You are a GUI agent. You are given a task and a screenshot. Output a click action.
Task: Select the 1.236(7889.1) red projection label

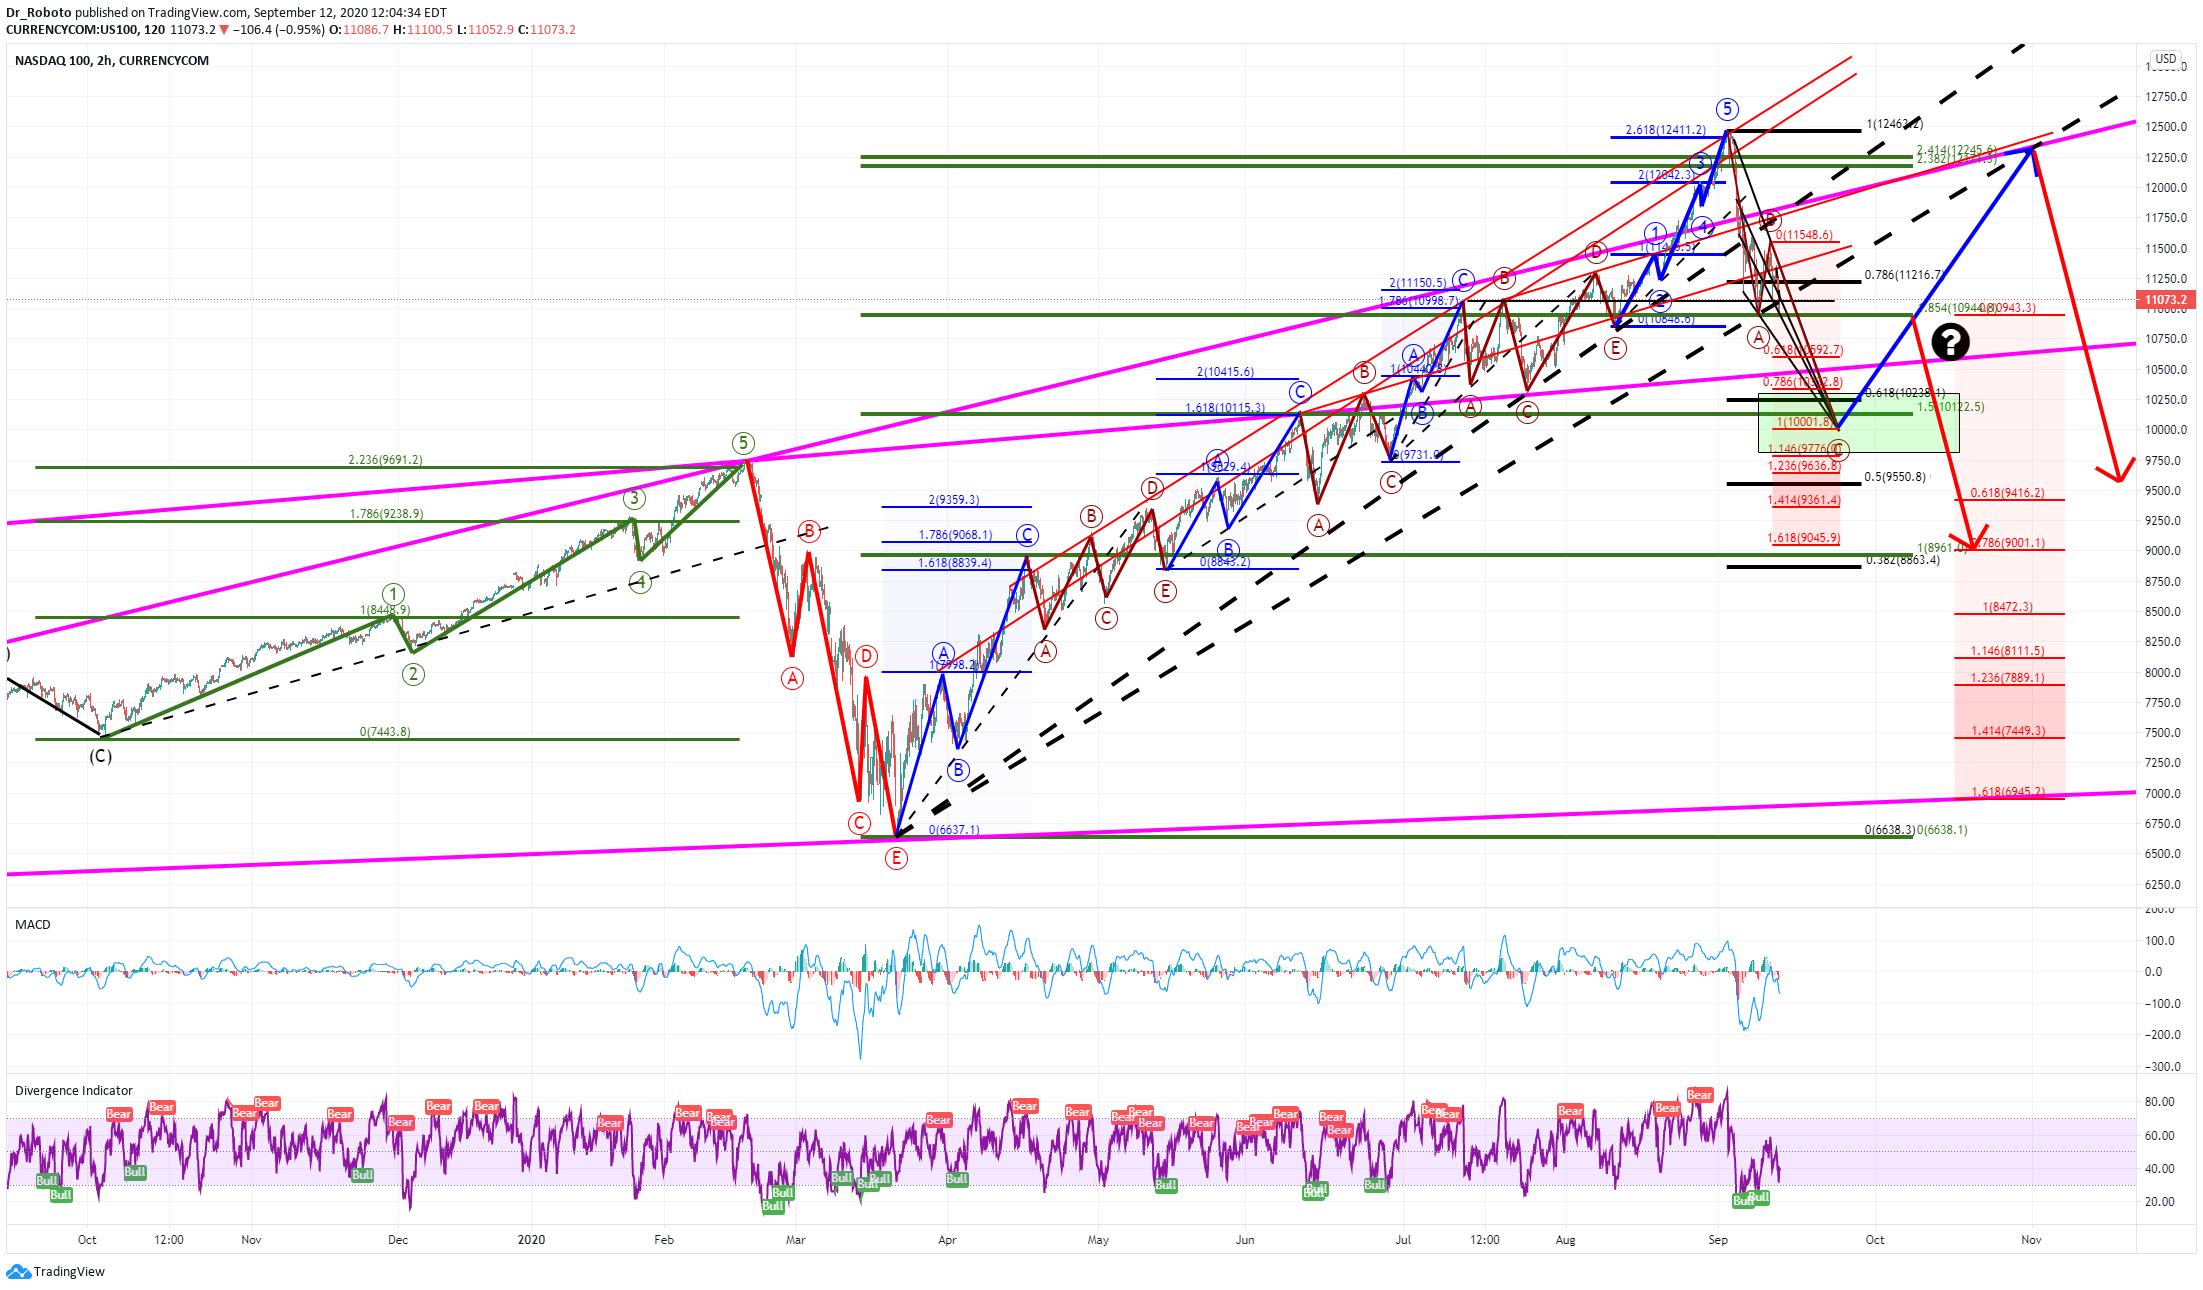tap(2007, 678)
